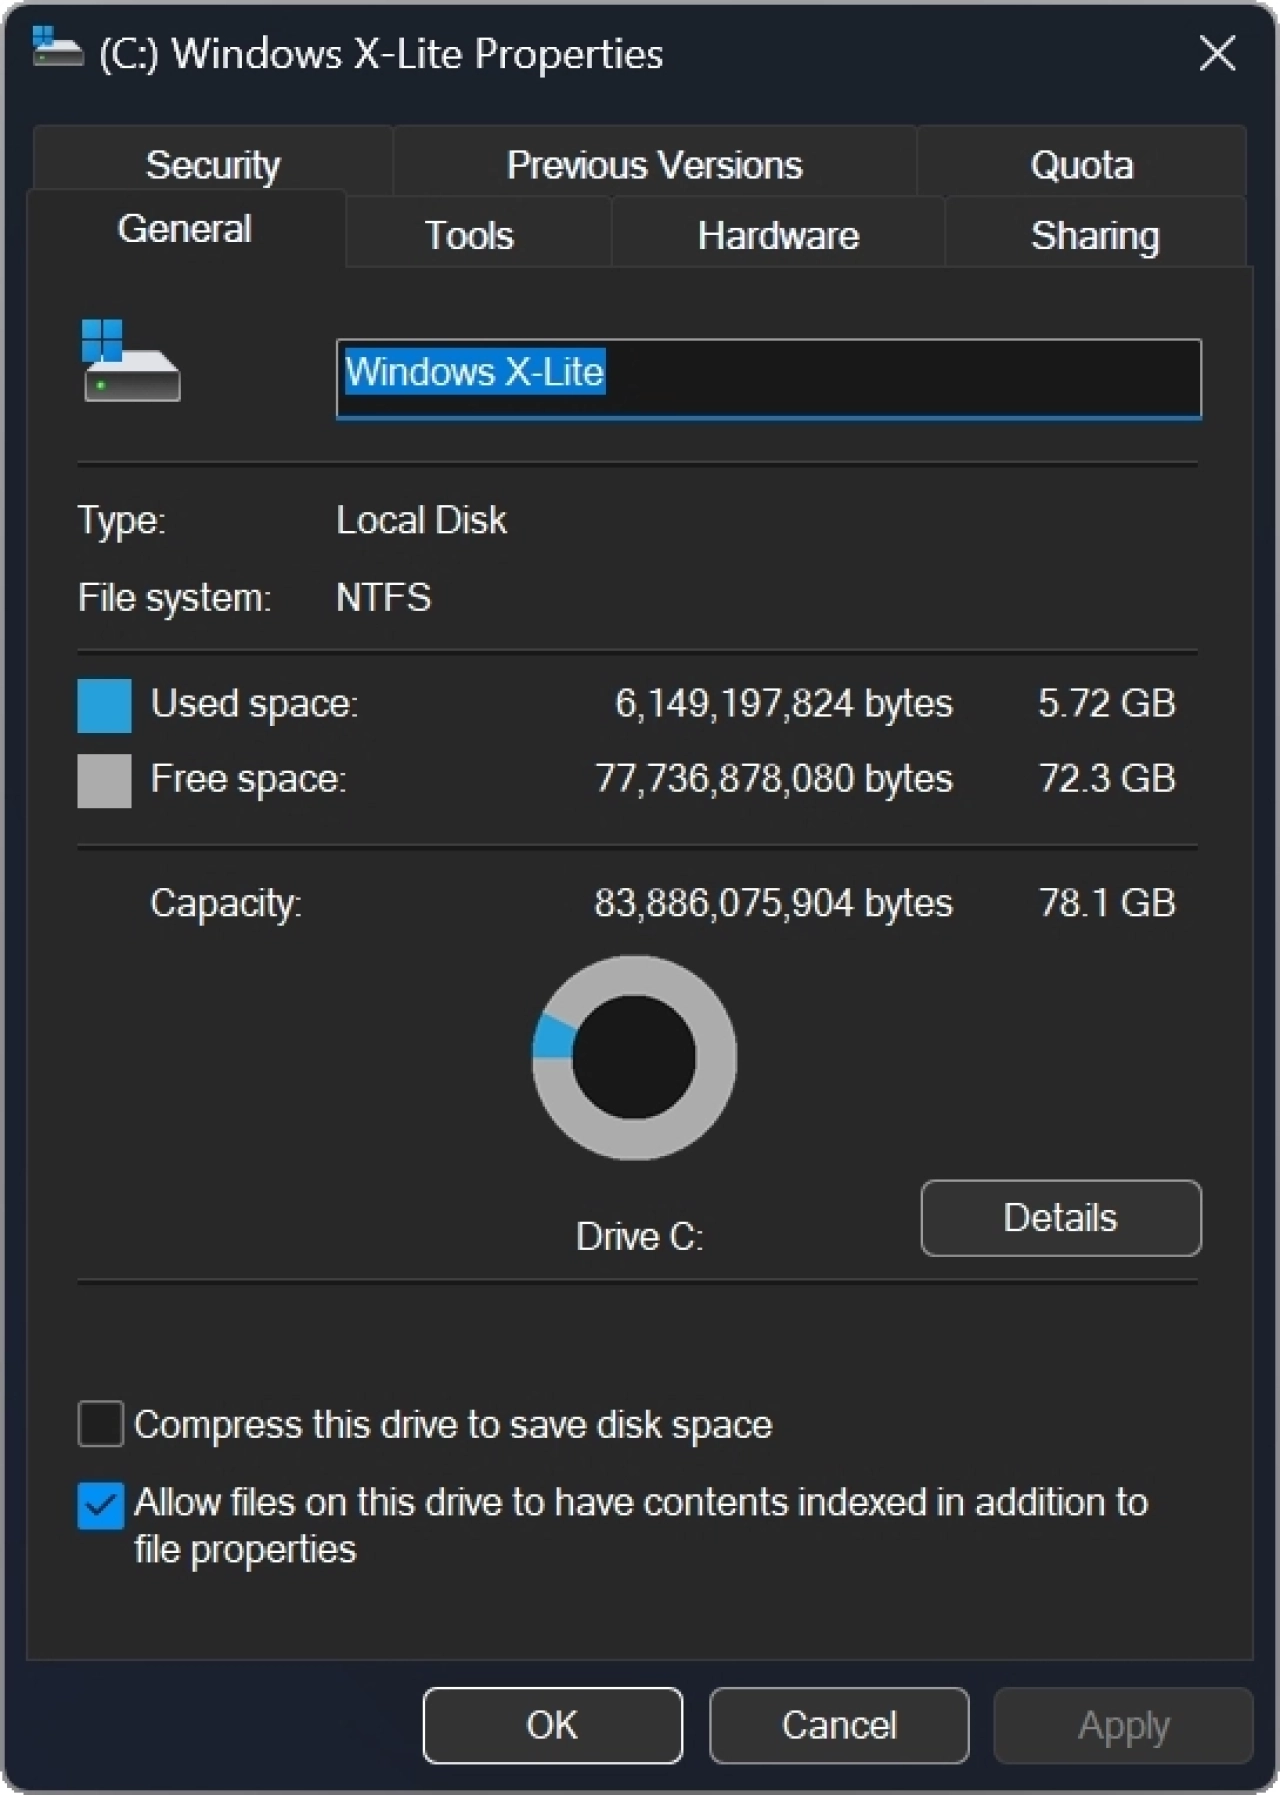Click the 'File system:' label

point(174,598)
